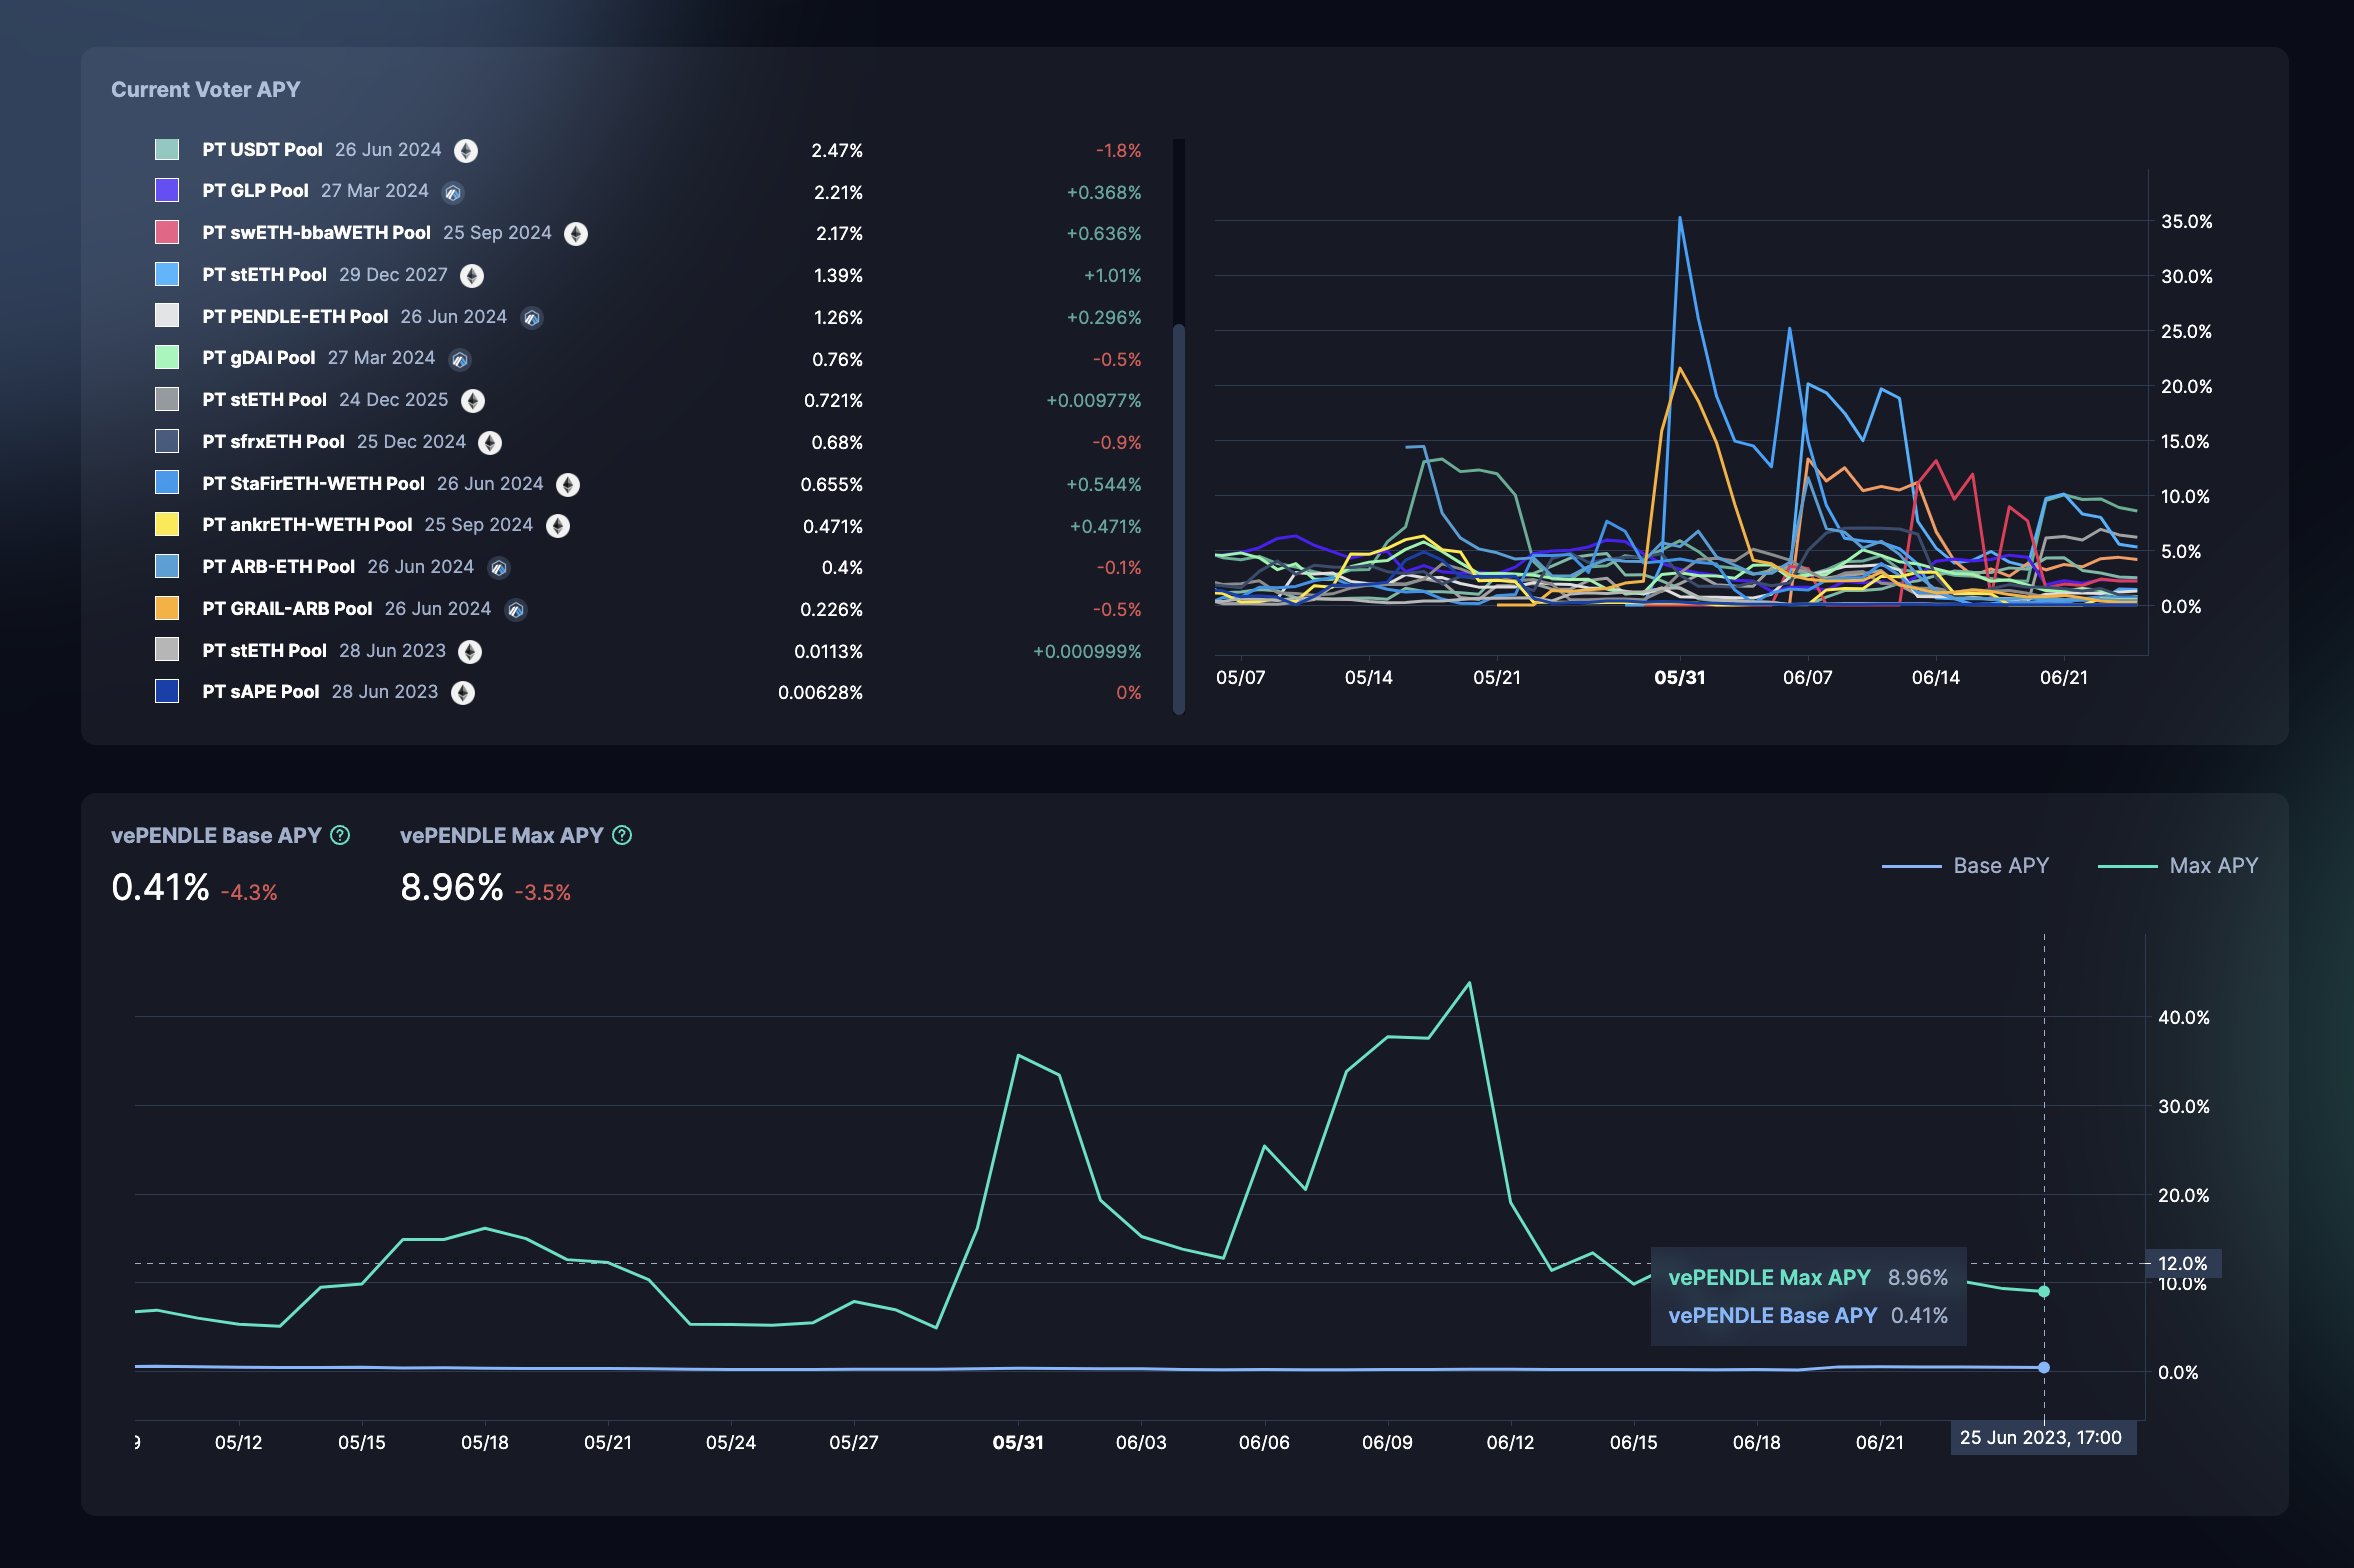Toggle the PT PENDLE-ETH Pool white swatch

click(x=167, y=316)
